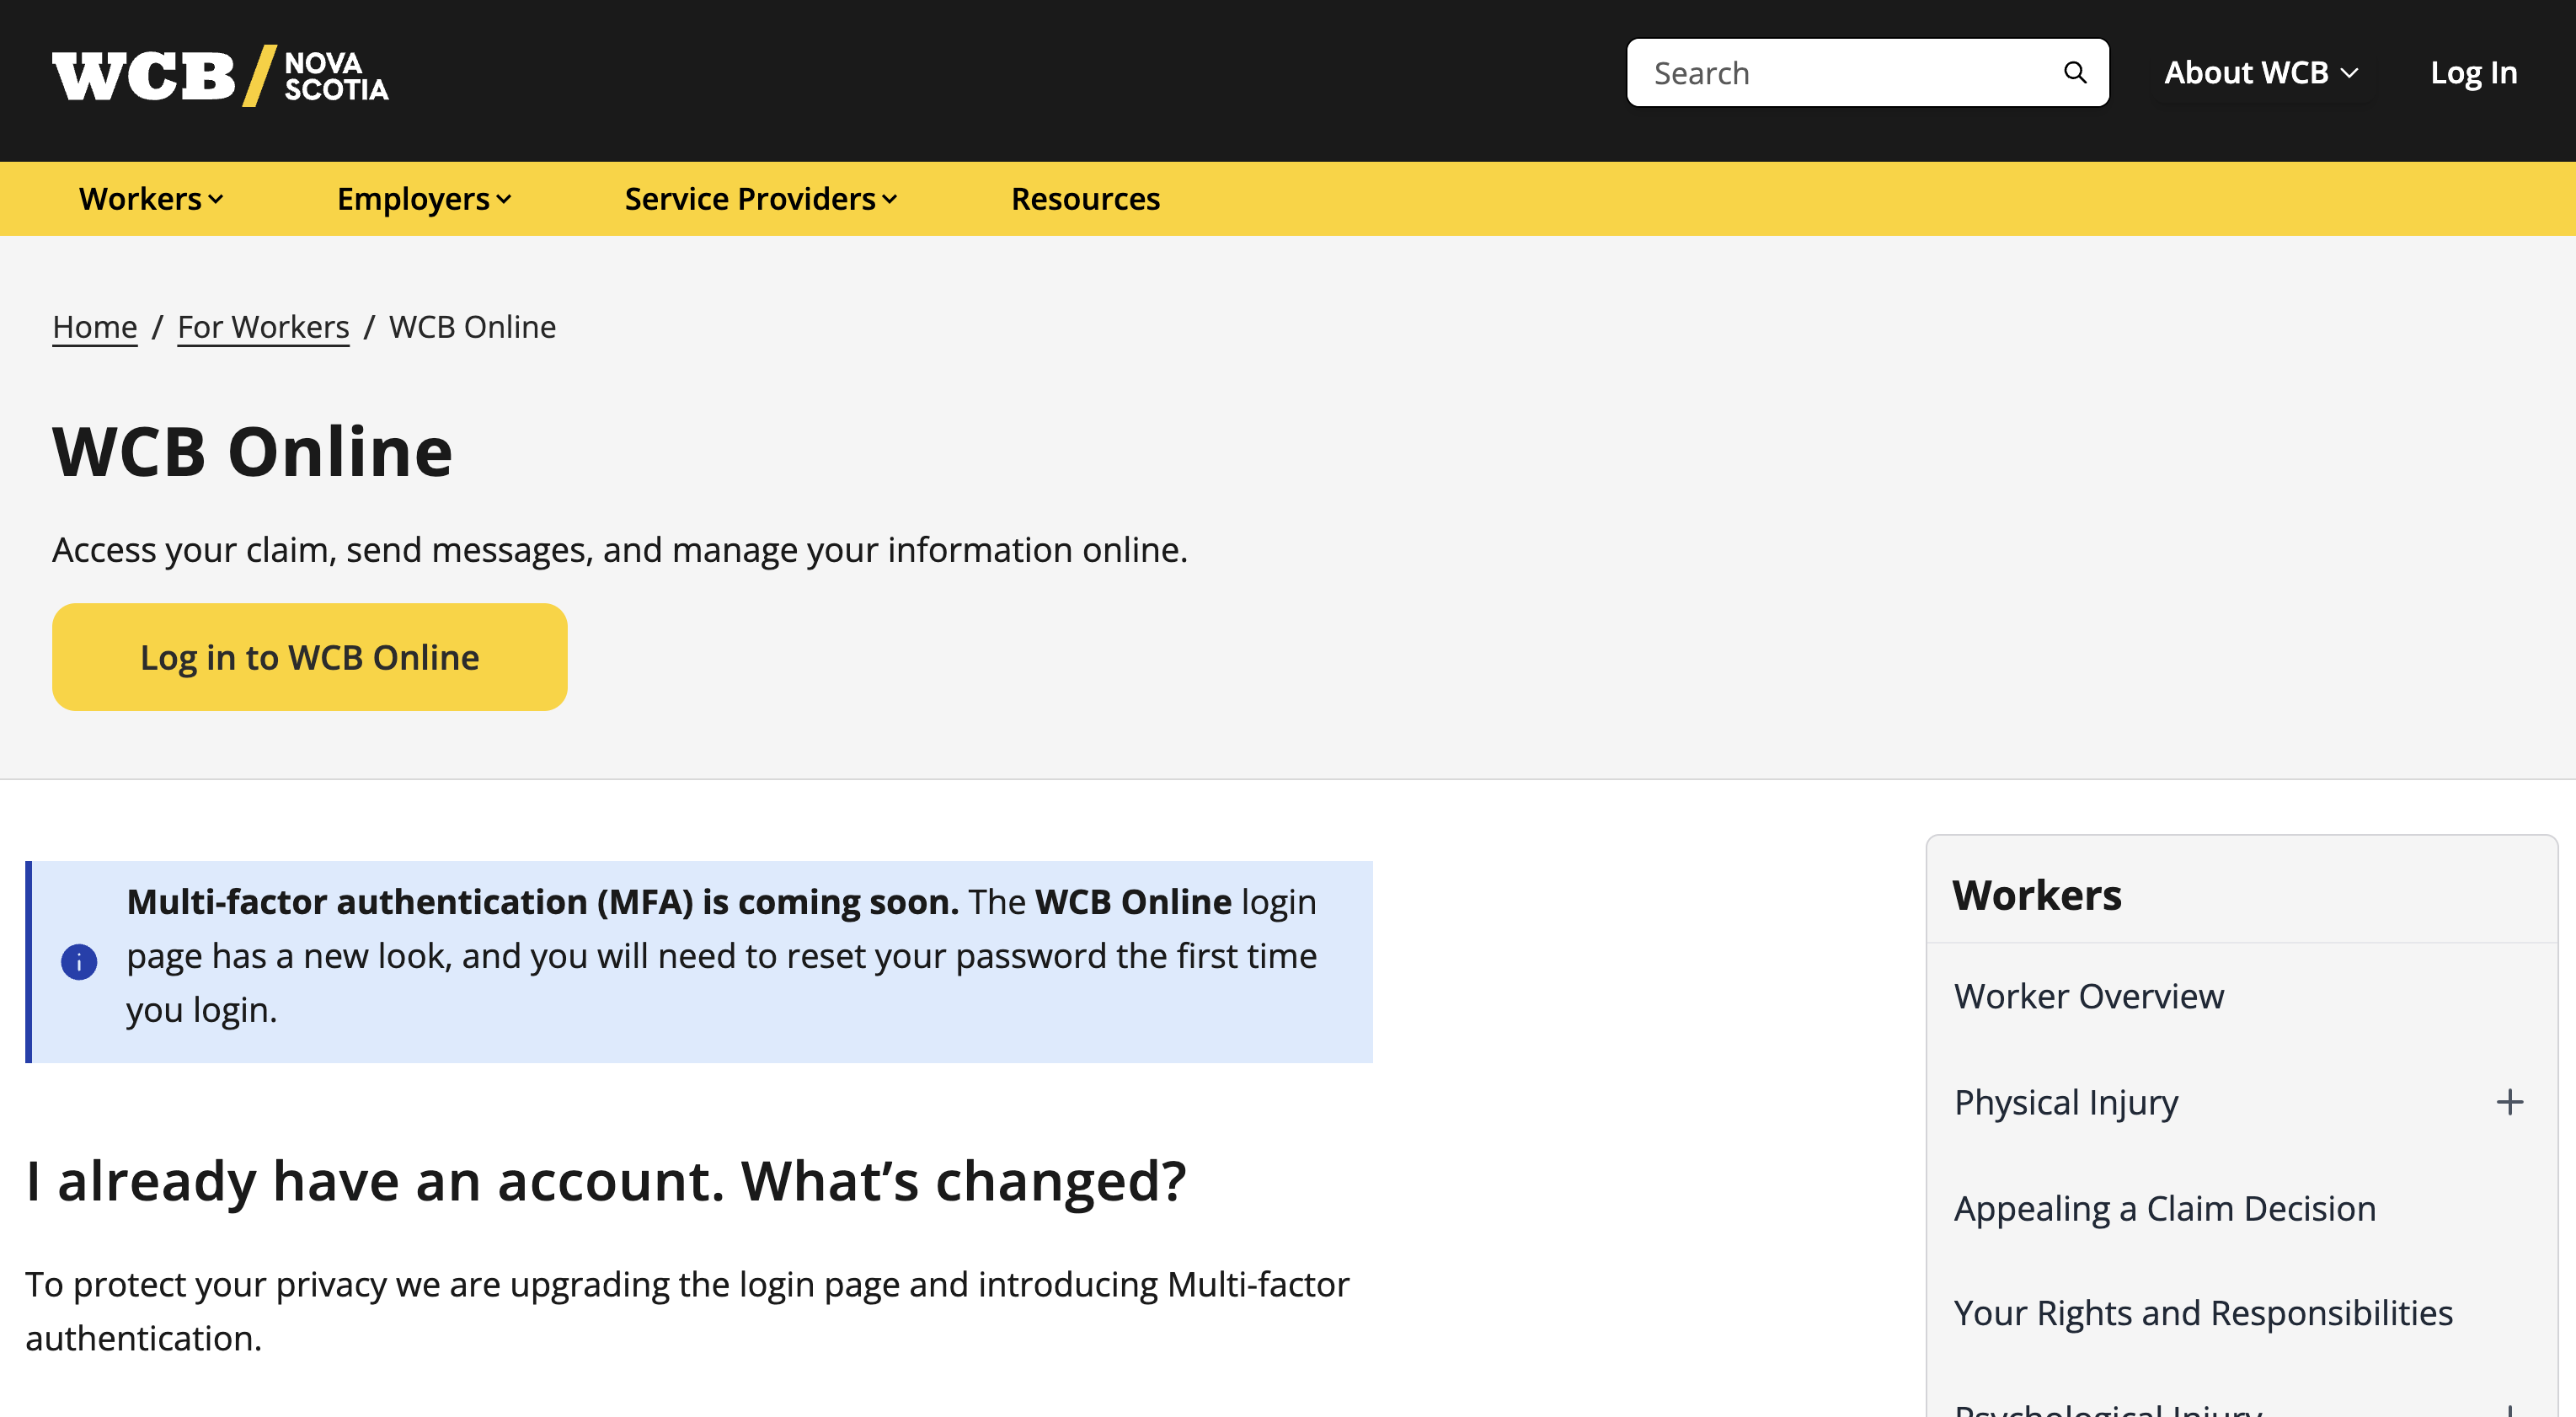Go to Home breadcrumb link
Viewport: 2576px width, 1417px height.
[x=95, y=326]
